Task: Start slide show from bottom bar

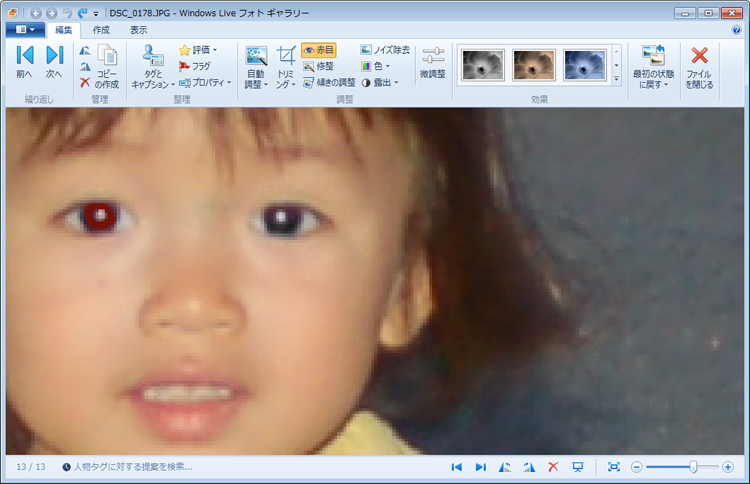Action: tap(578, 467)
